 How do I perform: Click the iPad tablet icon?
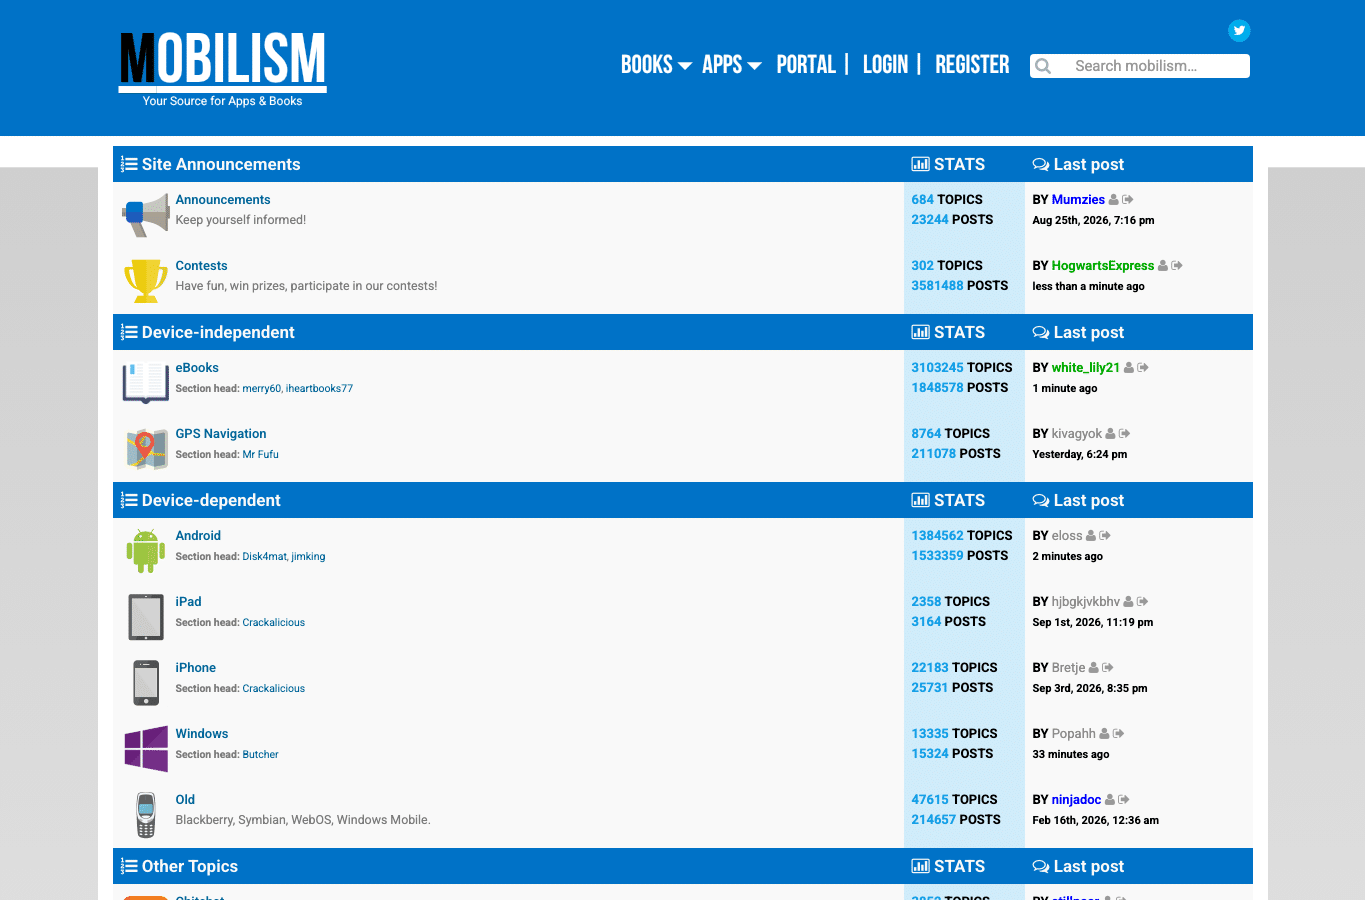pos(146,616)
